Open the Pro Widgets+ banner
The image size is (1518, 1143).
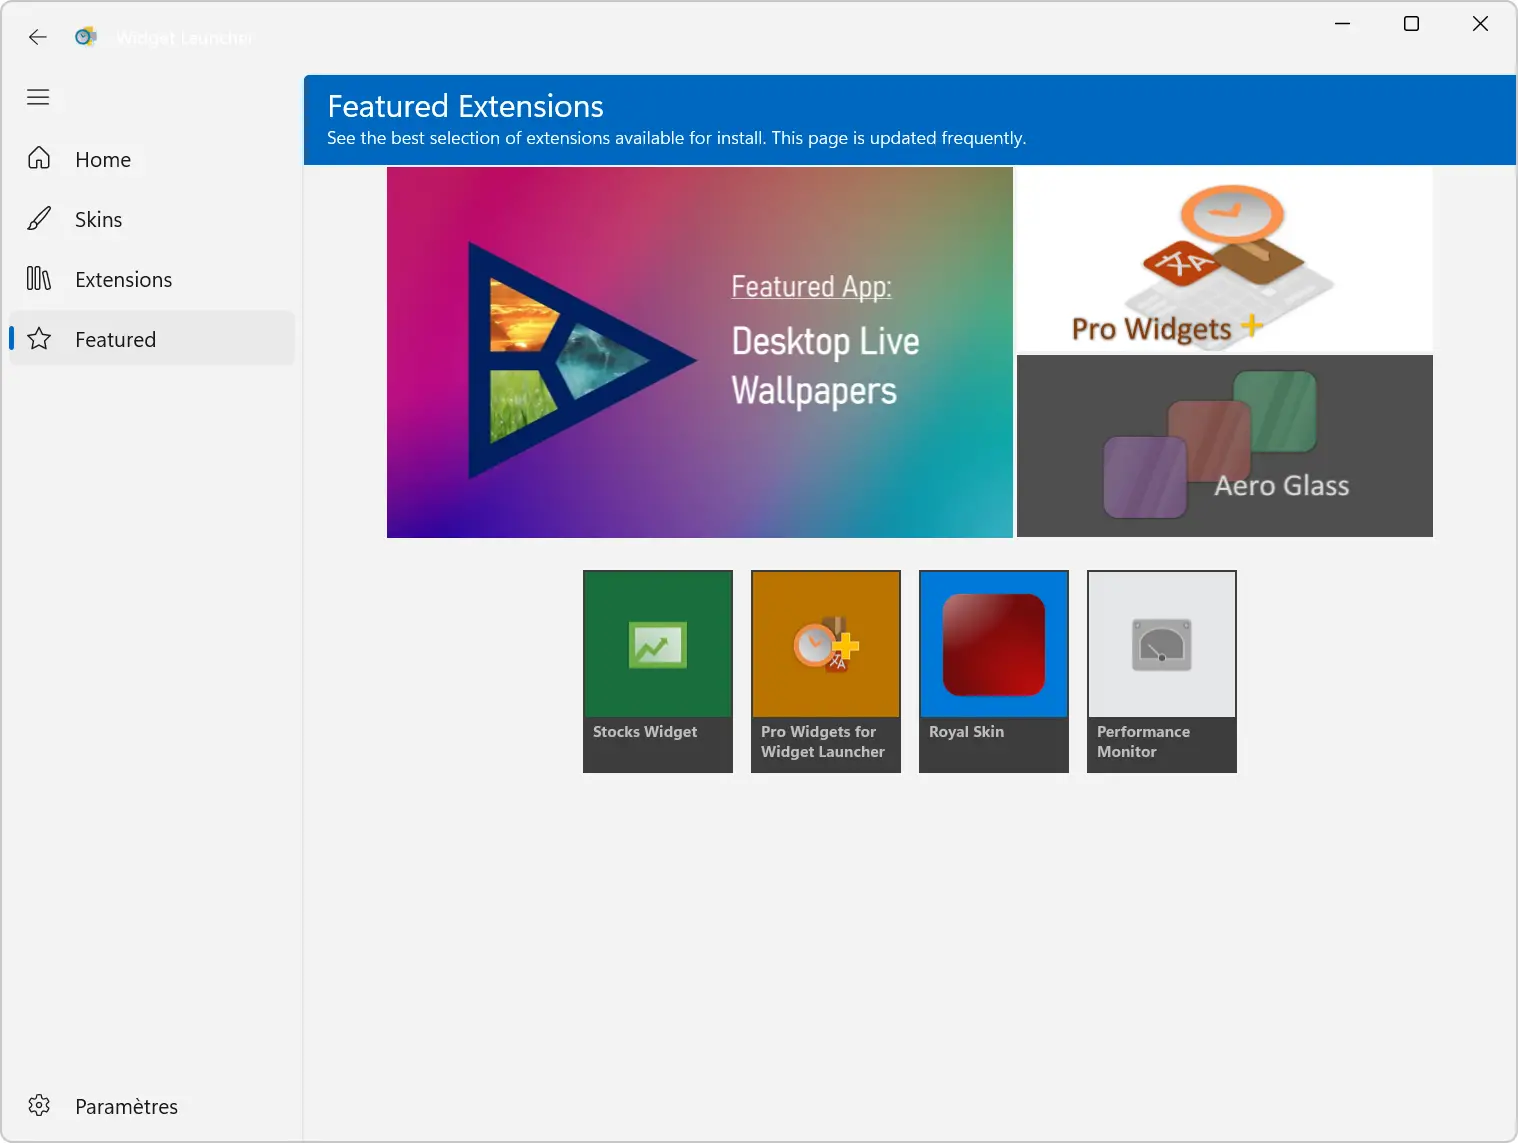(x=1225, y=260)
